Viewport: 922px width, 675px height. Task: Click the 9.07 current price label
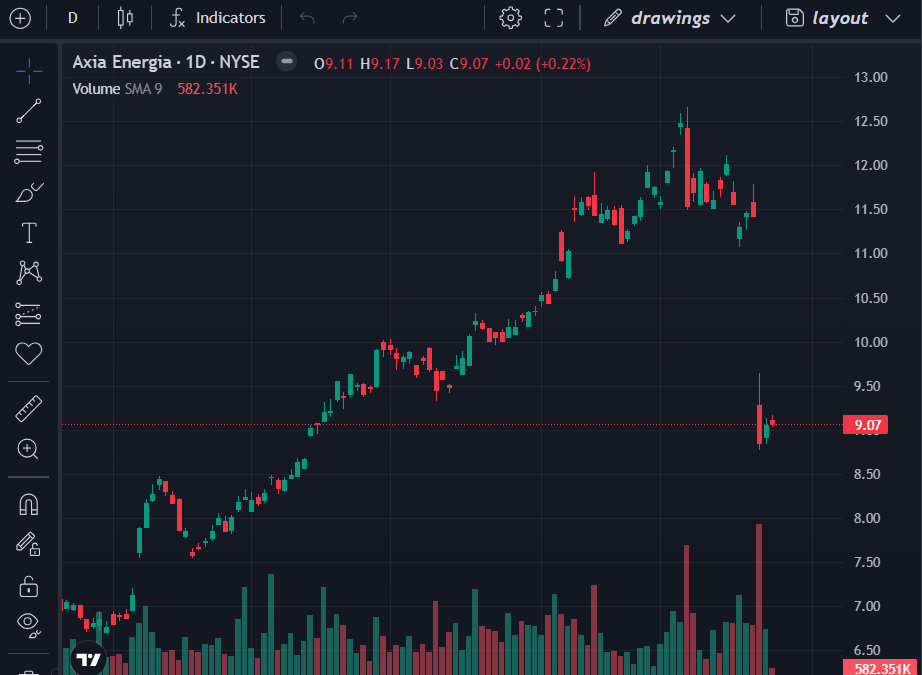[x=867, y=425]
